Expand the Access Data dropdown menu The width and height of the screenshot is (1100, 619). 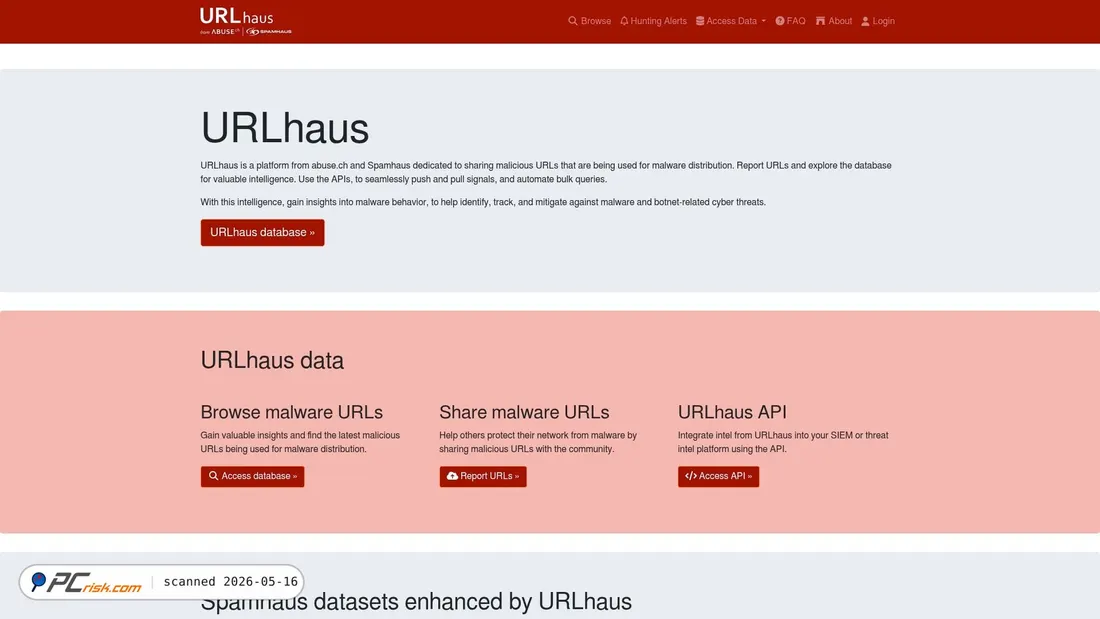(x=730, y=21)
